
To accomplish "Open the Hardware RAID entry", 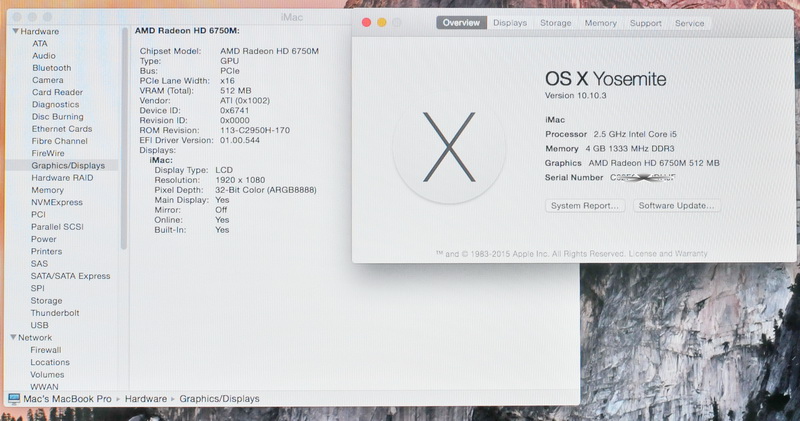I will point(62,178).
